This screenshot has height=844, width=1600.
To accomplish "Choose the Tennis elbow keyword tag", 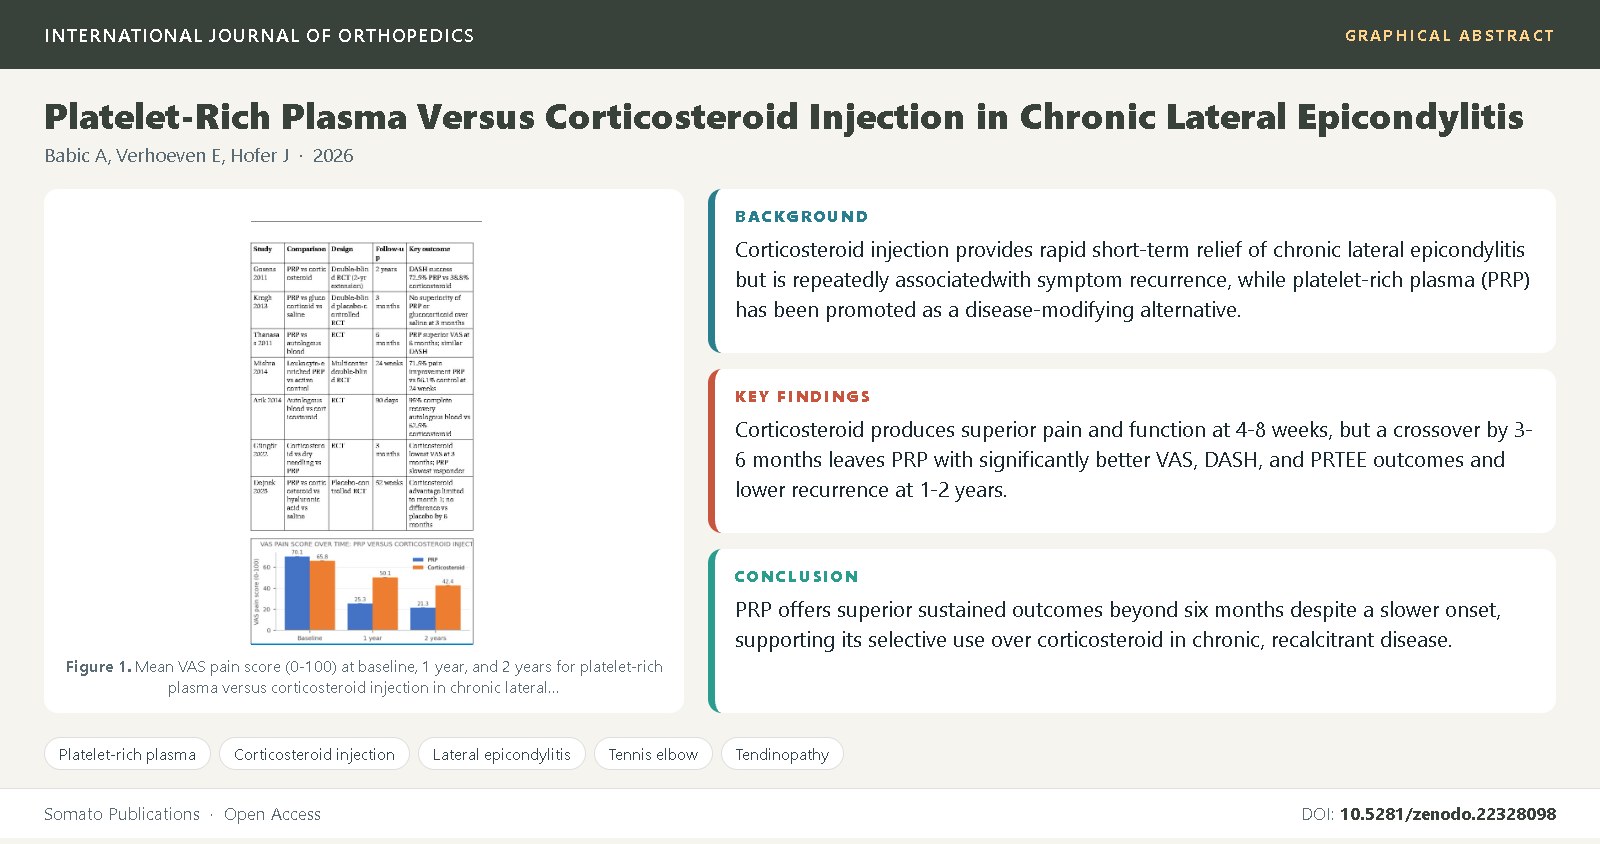I will [x=653, y=754].
